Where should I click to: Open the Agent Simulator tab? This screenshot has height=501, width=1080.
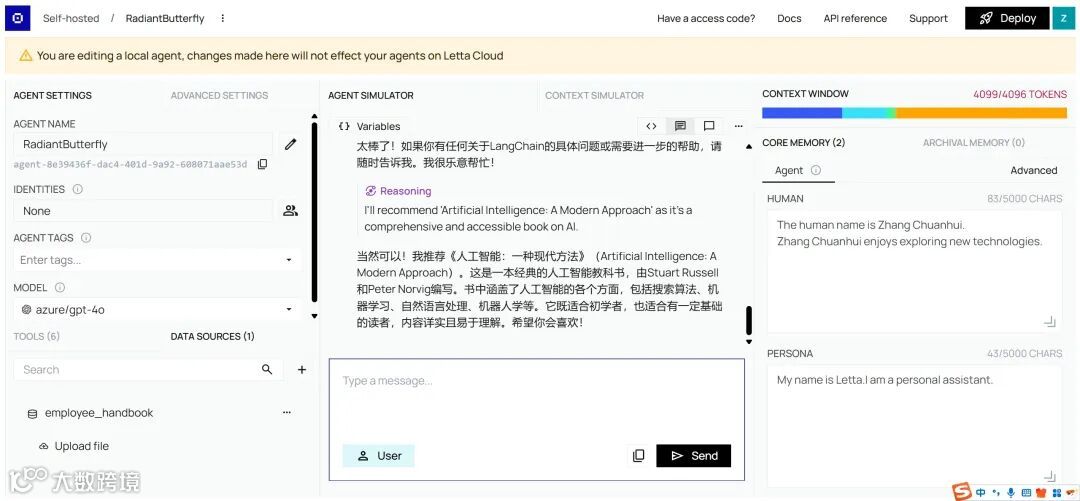pyautogui.click(x=371, y=95)
